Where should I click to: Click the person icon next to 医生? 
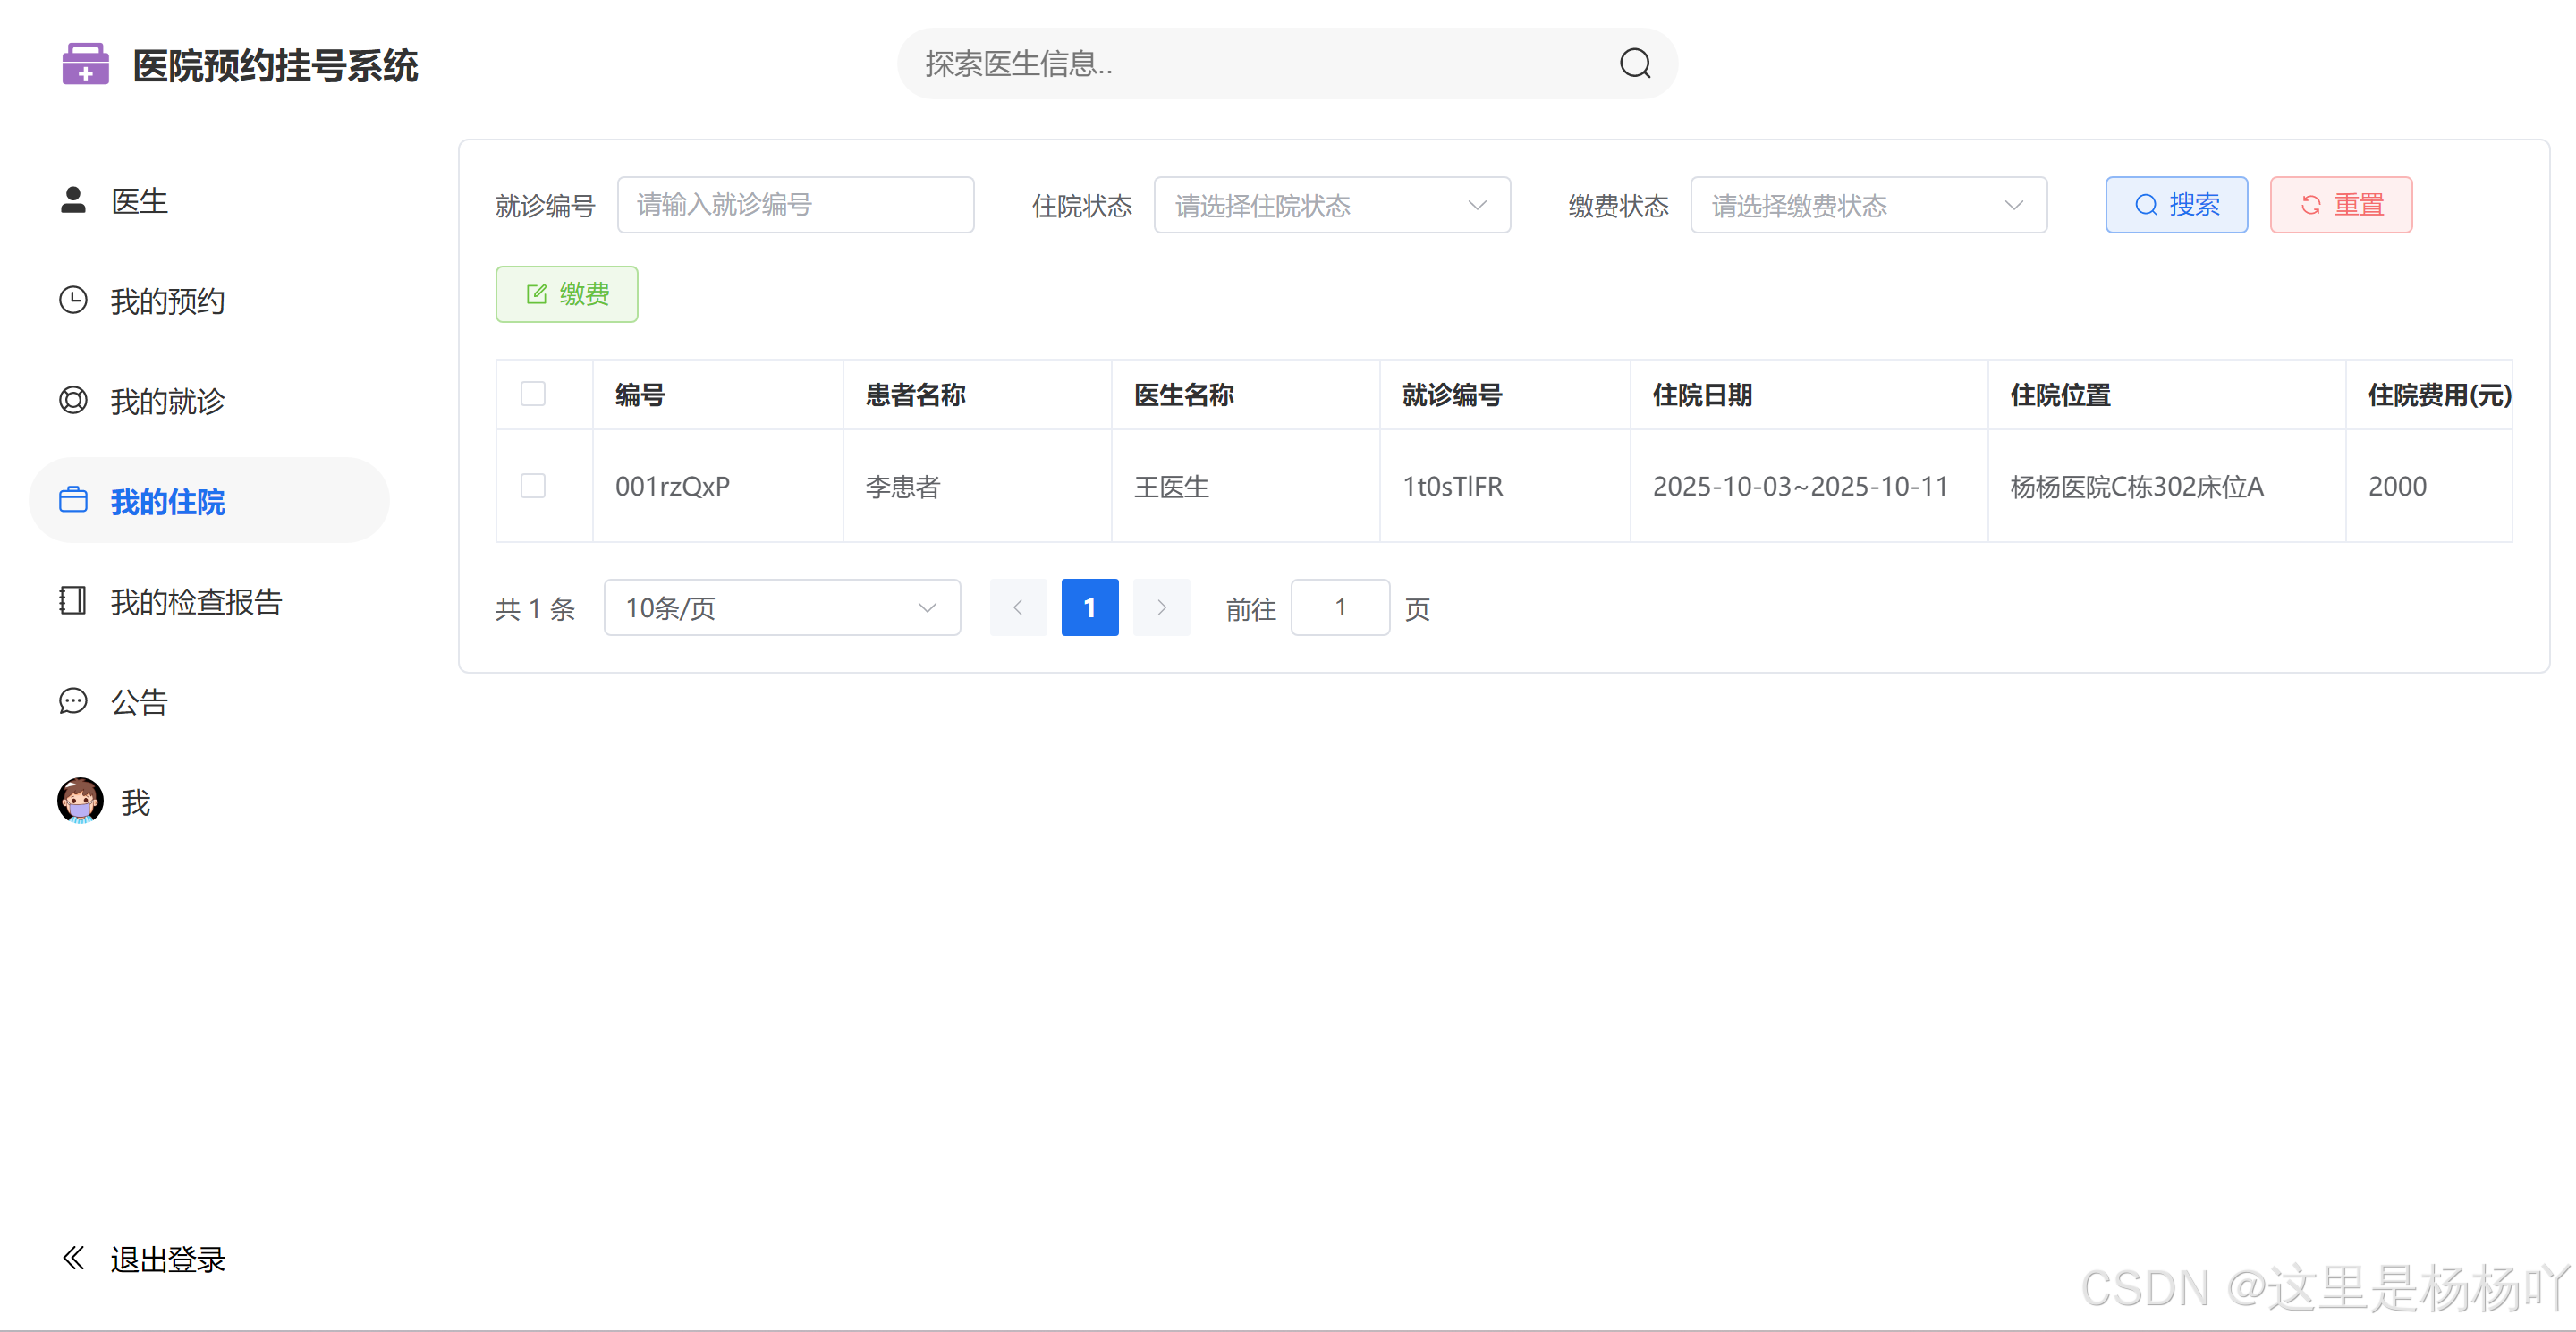coord(73,200)
